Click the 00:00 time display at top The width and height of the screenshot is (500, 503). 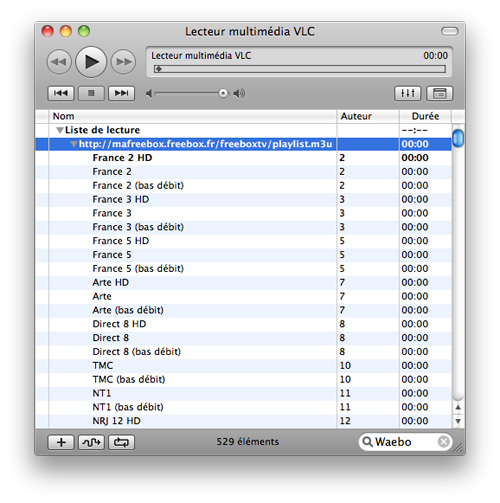coord(435,56)
